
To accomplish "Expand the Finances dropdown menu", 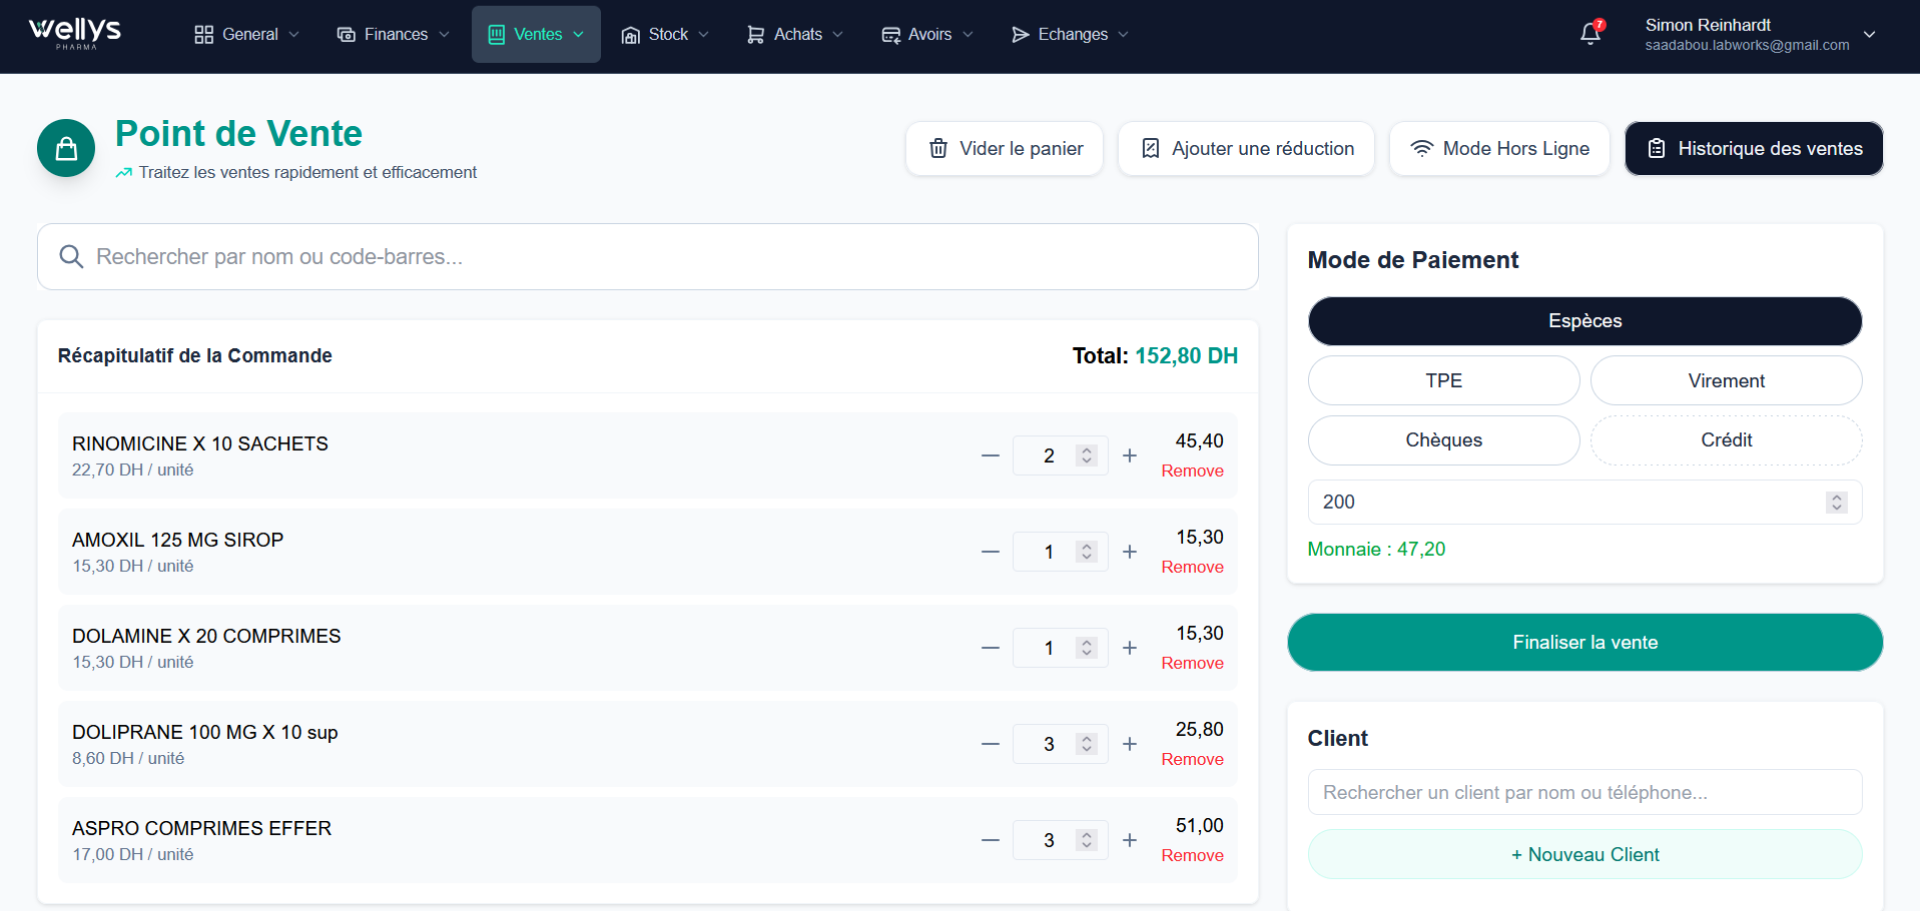I will click(x=393, y=34).
